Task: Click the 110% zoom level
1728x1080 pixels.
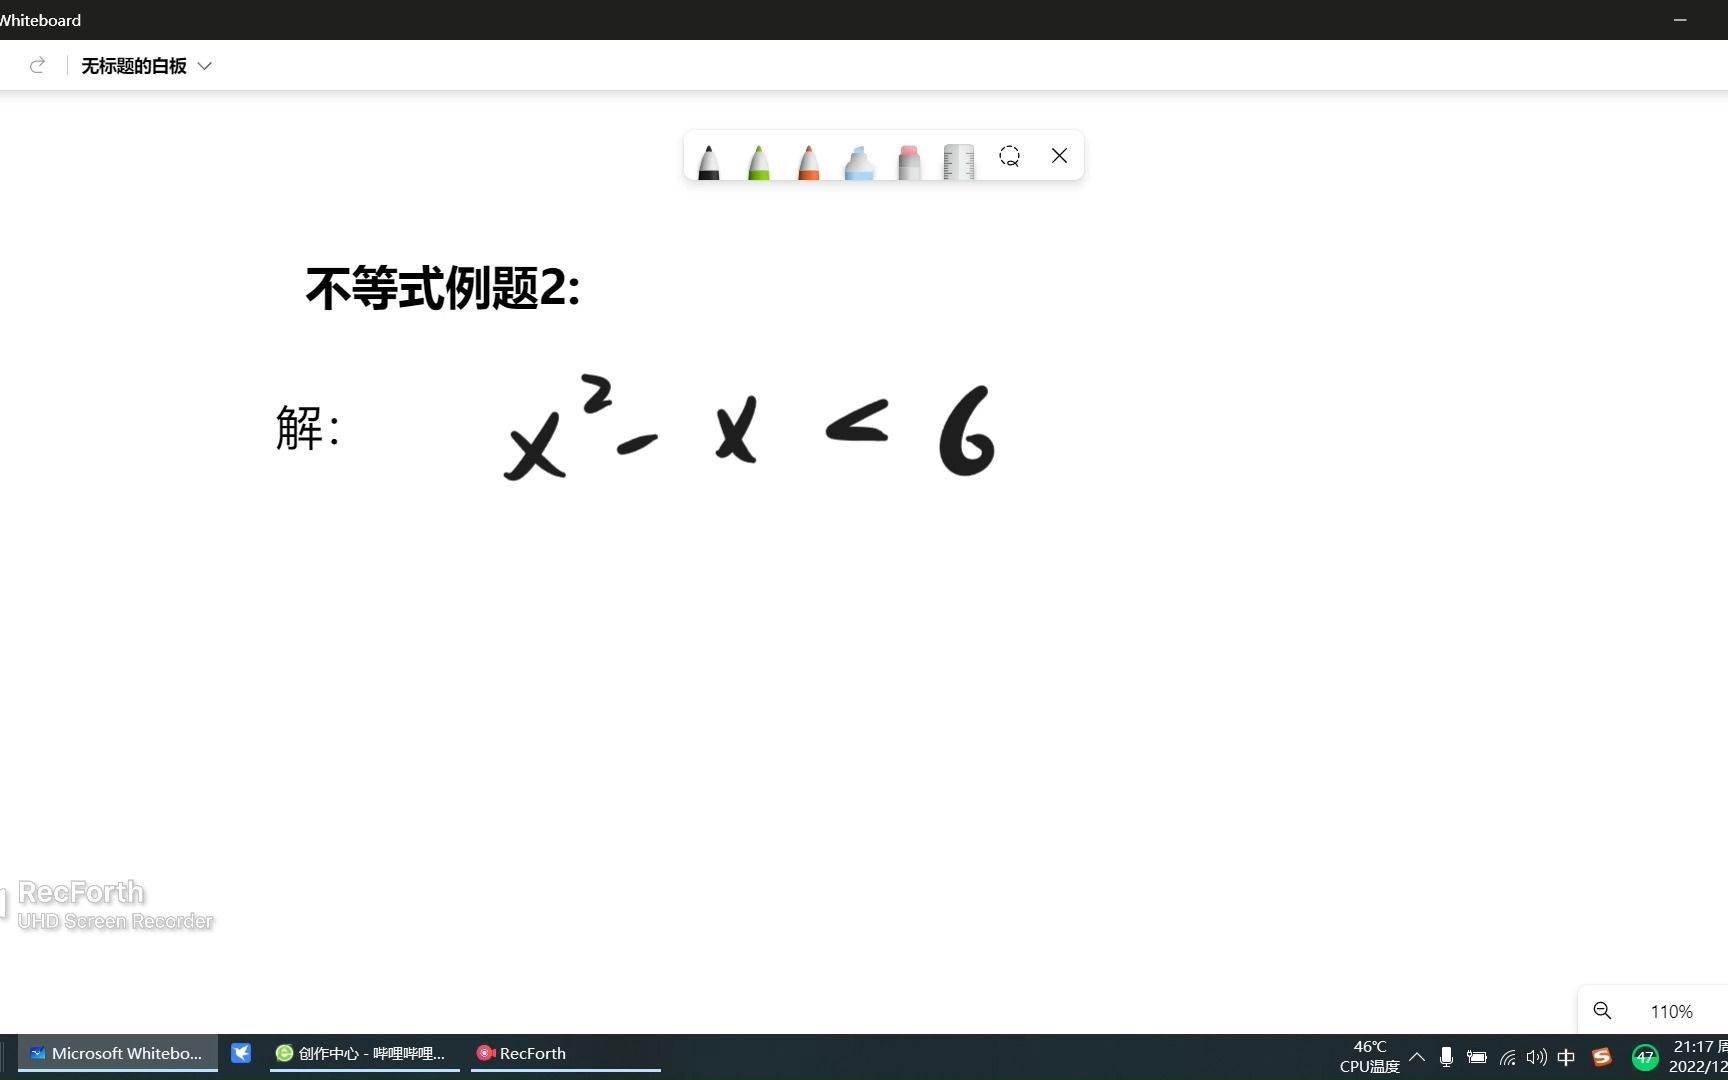Action: click(x=1671, y=1012)
